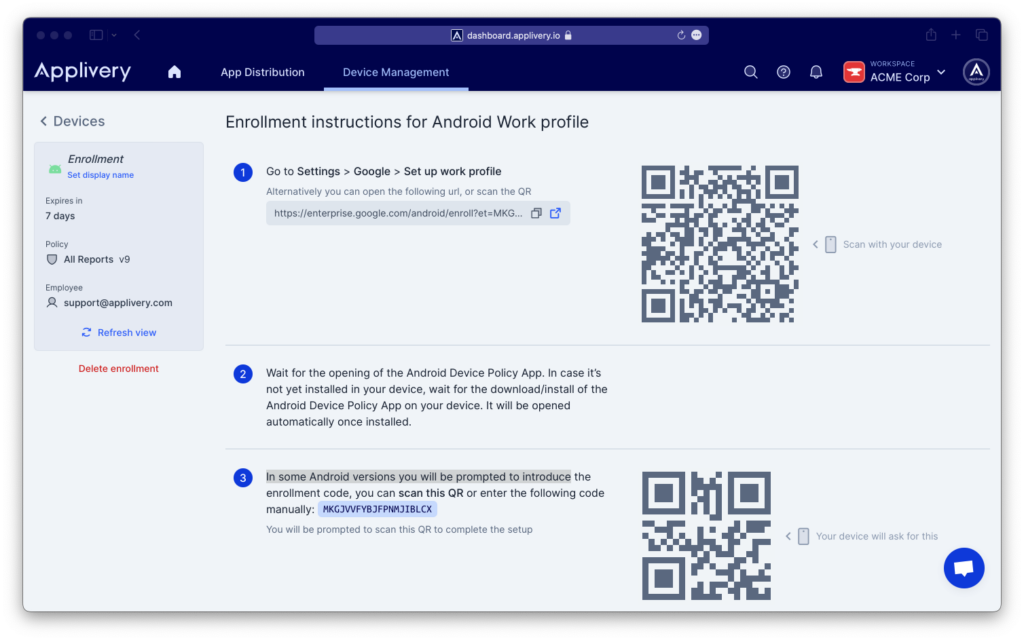Click the address bar more options icon
Viewport: 1024px width, 640px height.
tap(697, 35)
